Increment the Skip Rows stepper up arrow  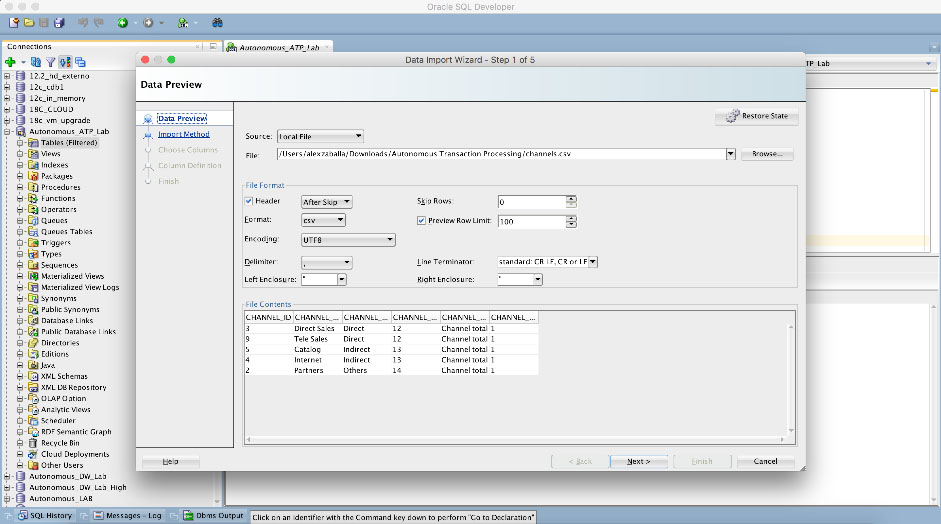click(571, 198)
